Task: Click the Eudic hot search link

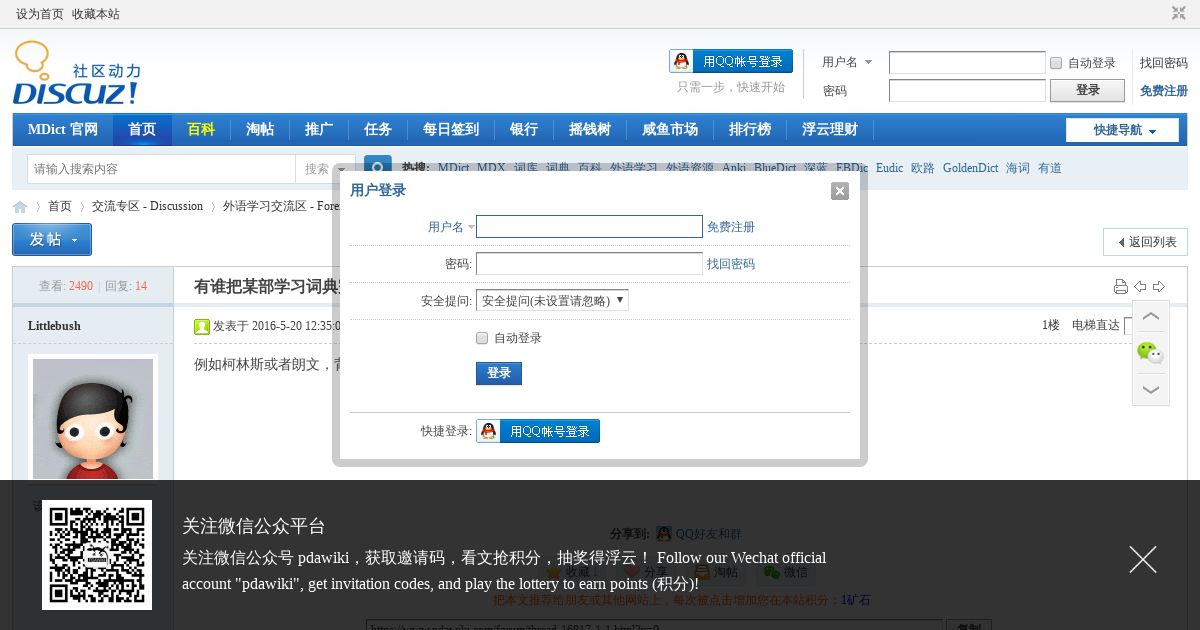Action: tap(889, 168)
